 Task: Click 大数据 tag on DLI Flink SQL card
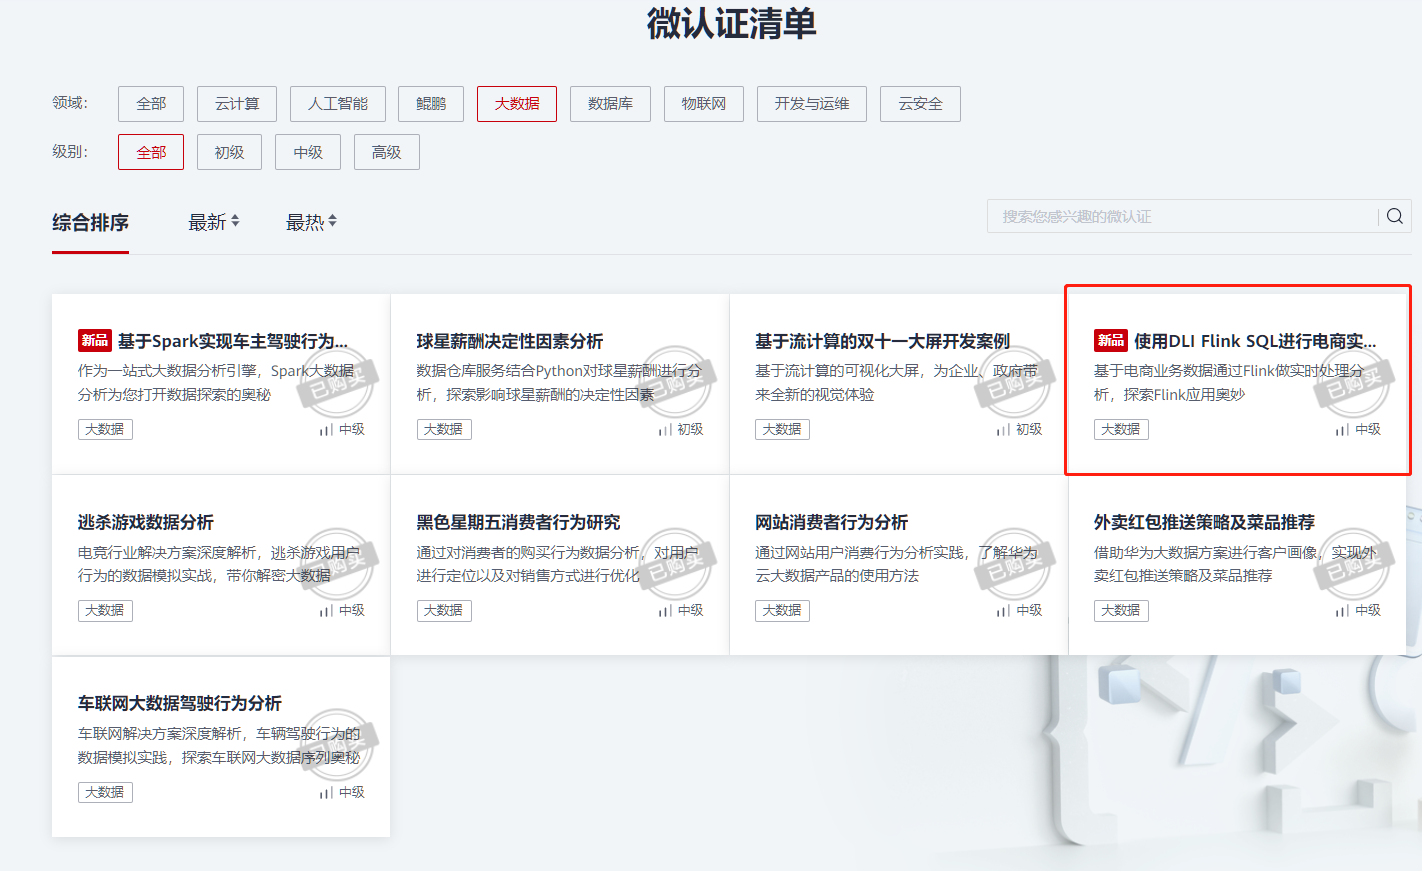pyautogui.click(x=1121, y=430)
